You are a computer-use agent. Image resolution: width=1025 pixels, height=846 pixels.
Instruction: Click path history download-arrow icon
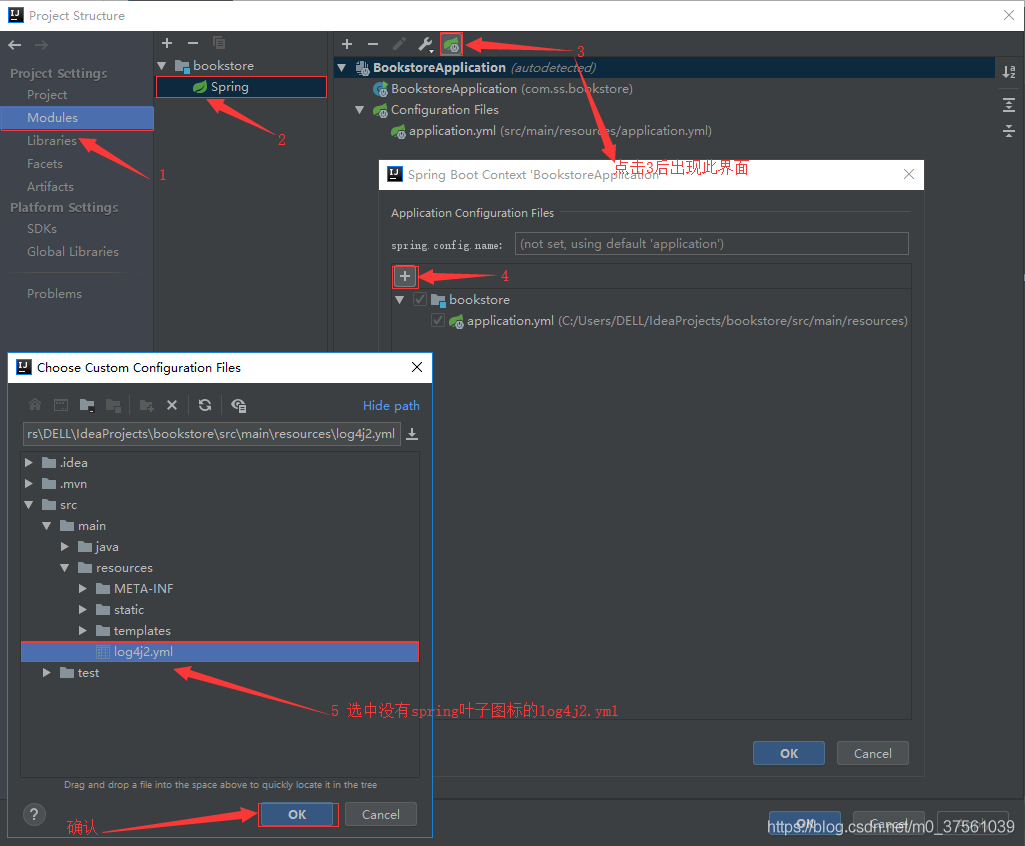click(x=412, y=433)
